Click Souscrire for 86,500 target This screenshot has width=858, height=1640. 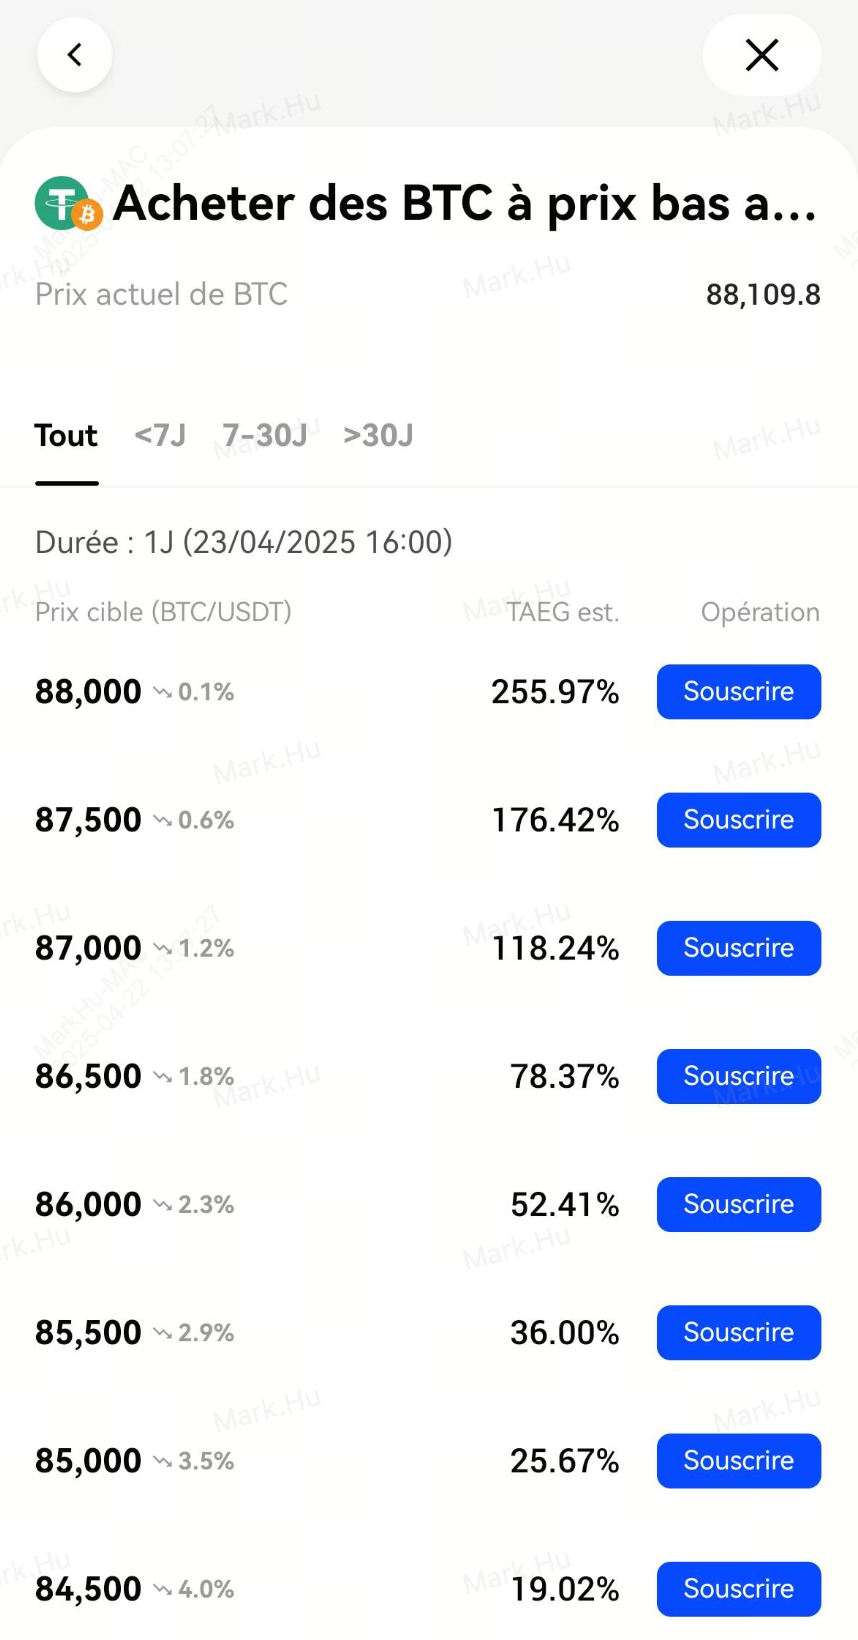click(738, 1076)
